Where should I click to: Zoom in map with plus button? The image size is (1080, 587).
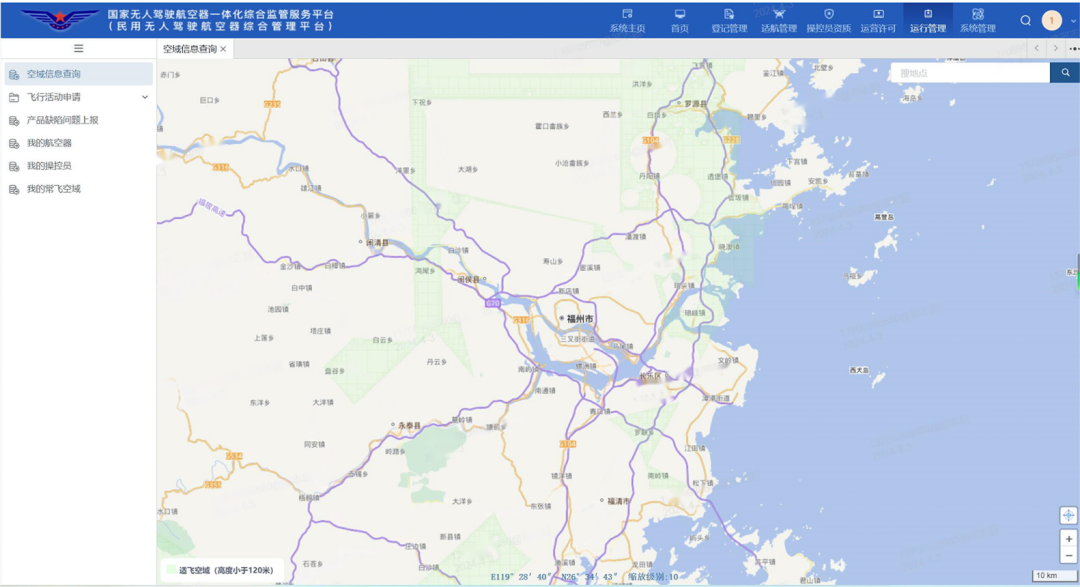pos(1068,539)
